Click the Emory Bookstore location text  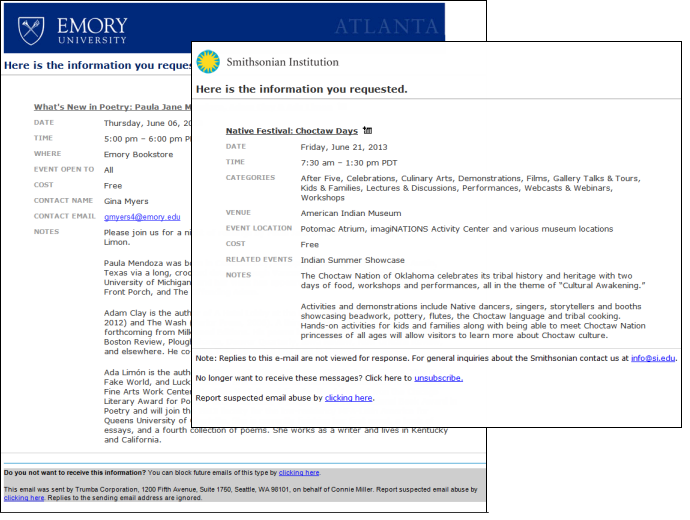[x=138, y=154]
